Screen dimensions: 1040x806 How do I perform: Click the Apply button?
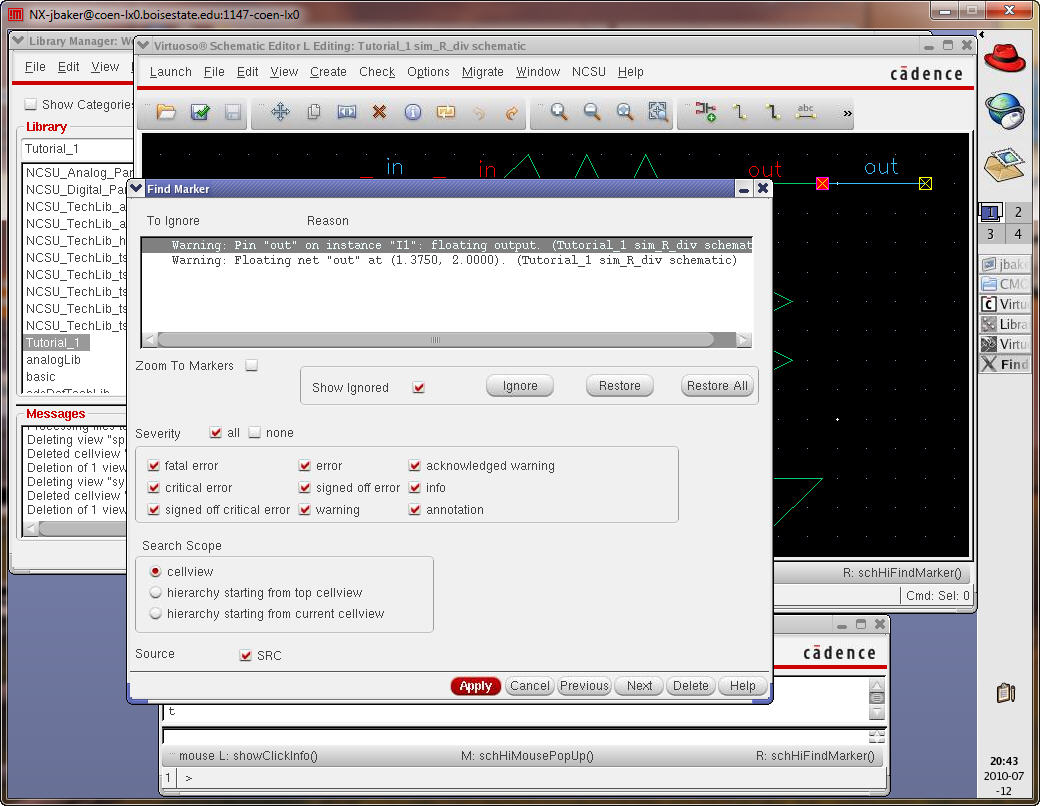pyautogui.click(x=475, y=686)
